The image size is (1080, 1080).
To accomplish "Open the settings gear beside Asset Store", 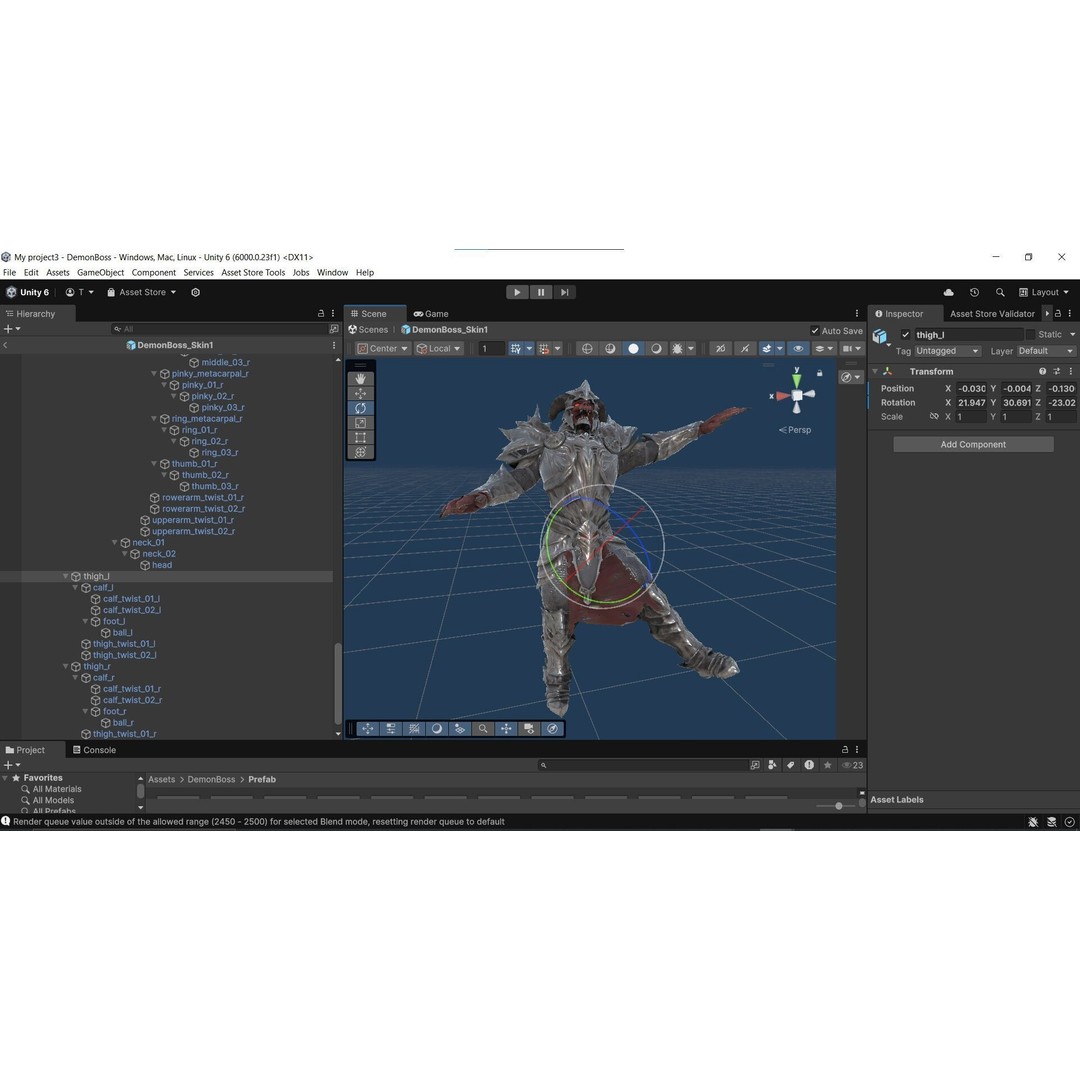I will 196,292.
